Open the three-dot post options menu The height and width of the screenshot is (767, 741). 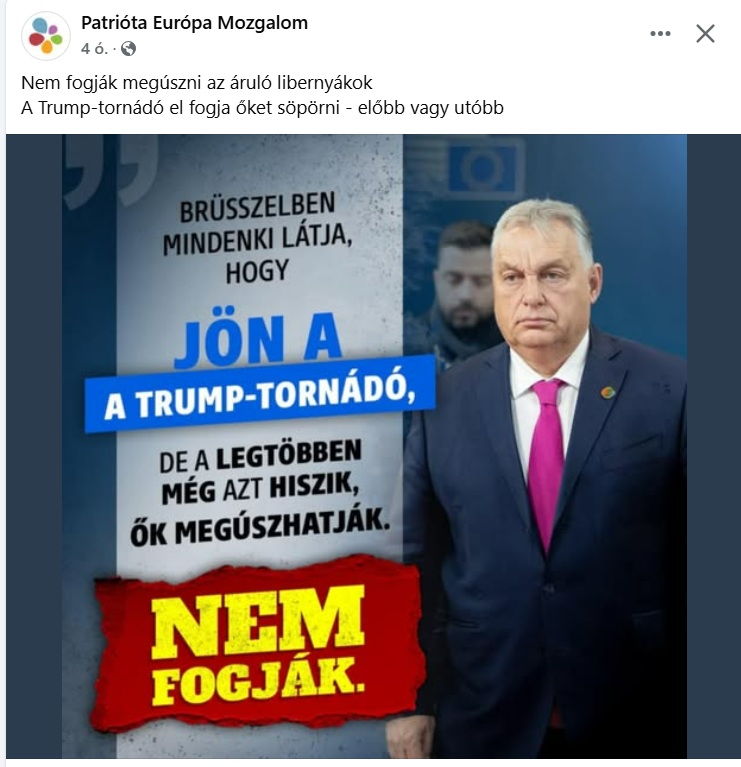click(x=660, y=34)
